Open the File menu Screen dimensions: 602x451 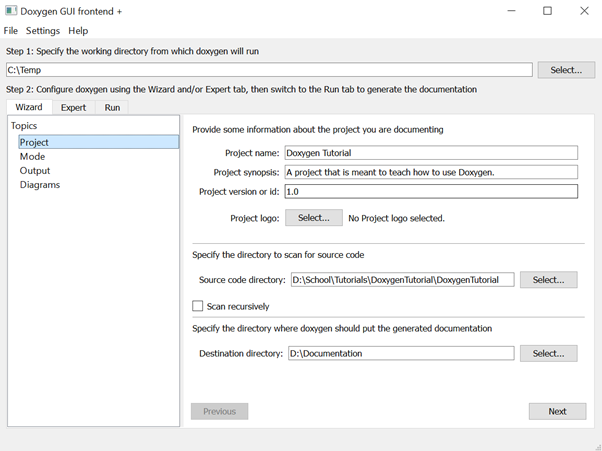click(11, 31)
